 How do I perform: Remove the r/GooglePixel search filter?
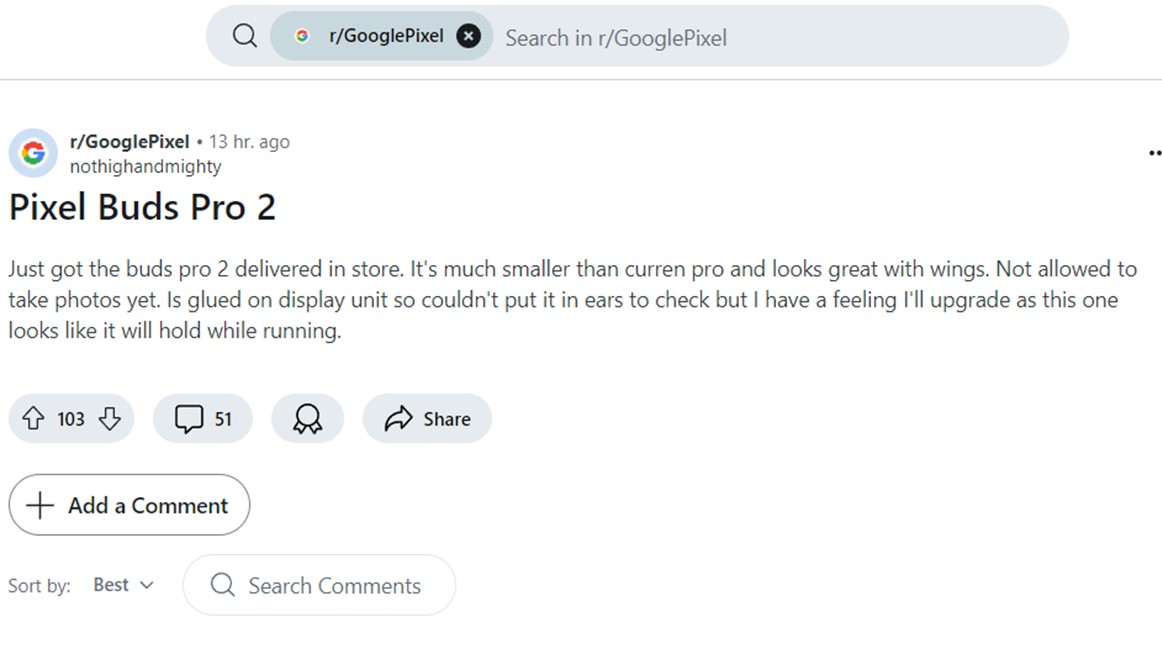(x=468, y=37)
